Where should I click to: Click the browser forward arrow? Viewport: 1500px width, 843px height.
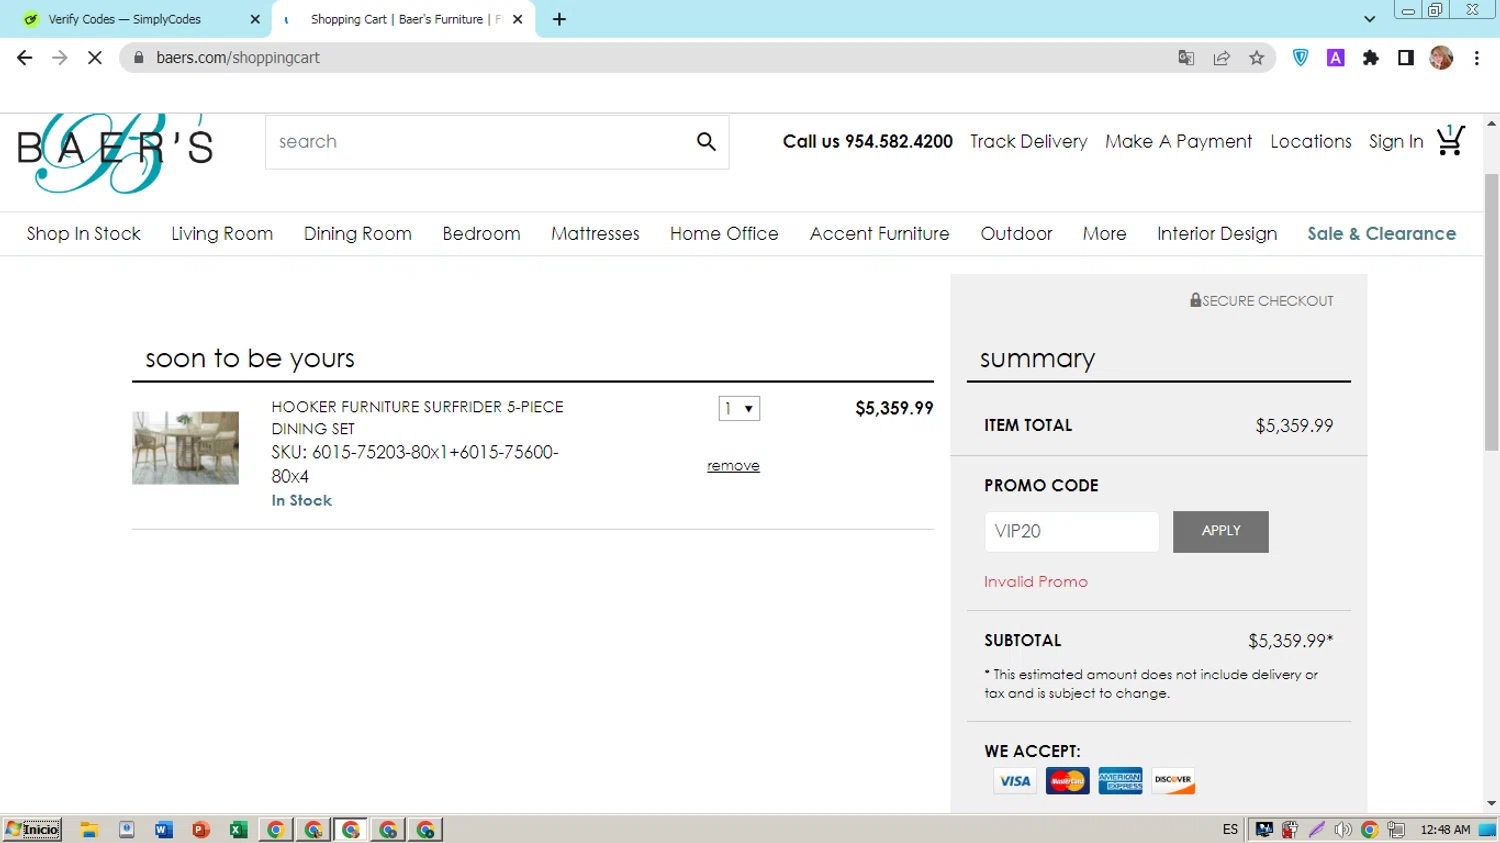click(x=60, y=58)
